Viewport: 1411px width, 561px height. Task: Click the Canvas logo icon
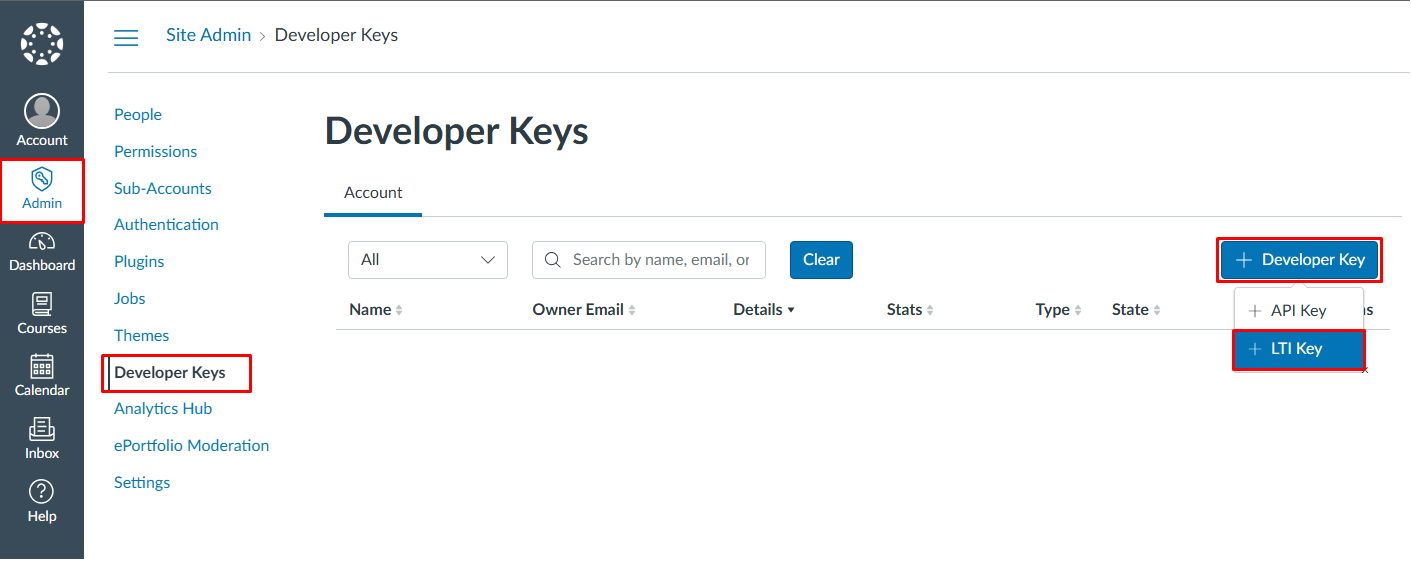pyautogui.click(x=42, y=46)
